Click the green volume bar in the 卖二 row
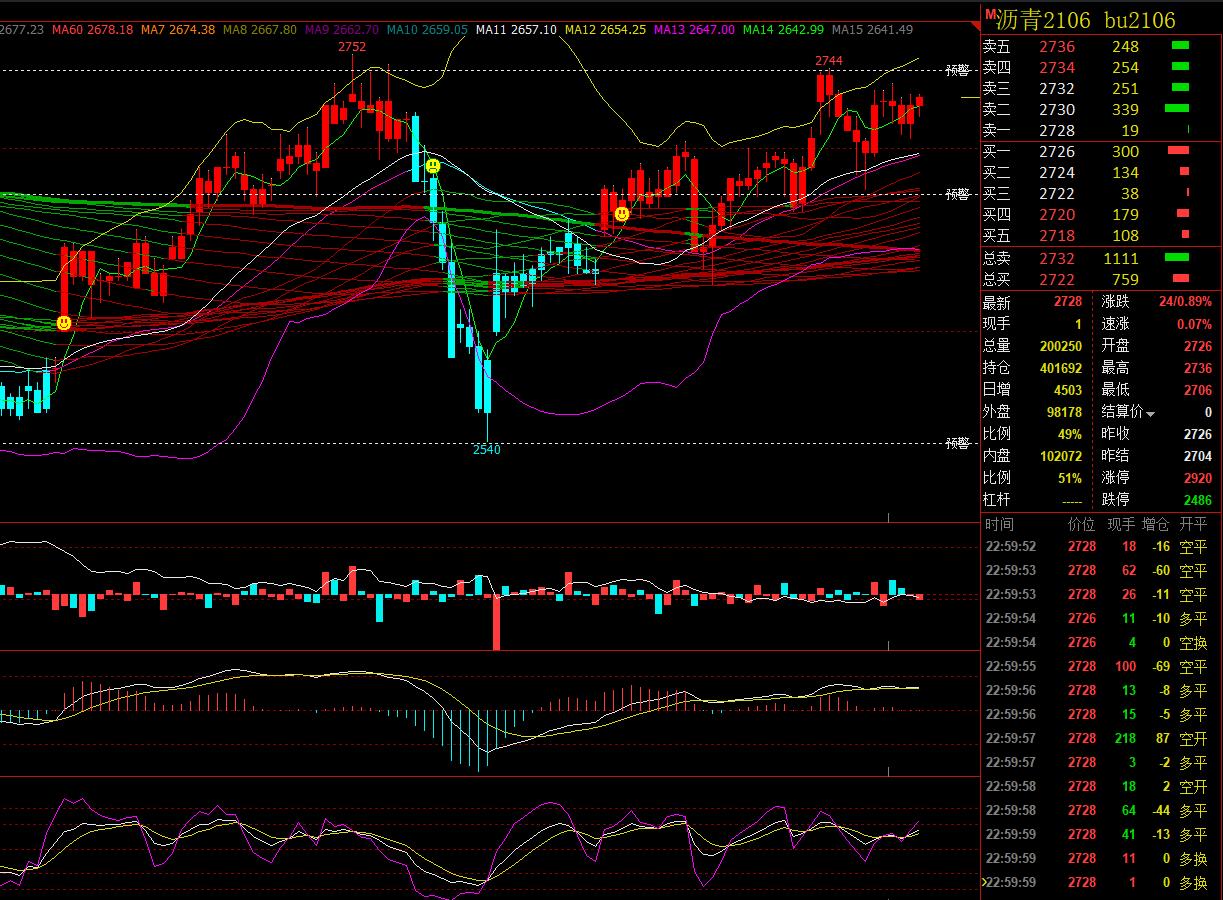 point(1176,109)
